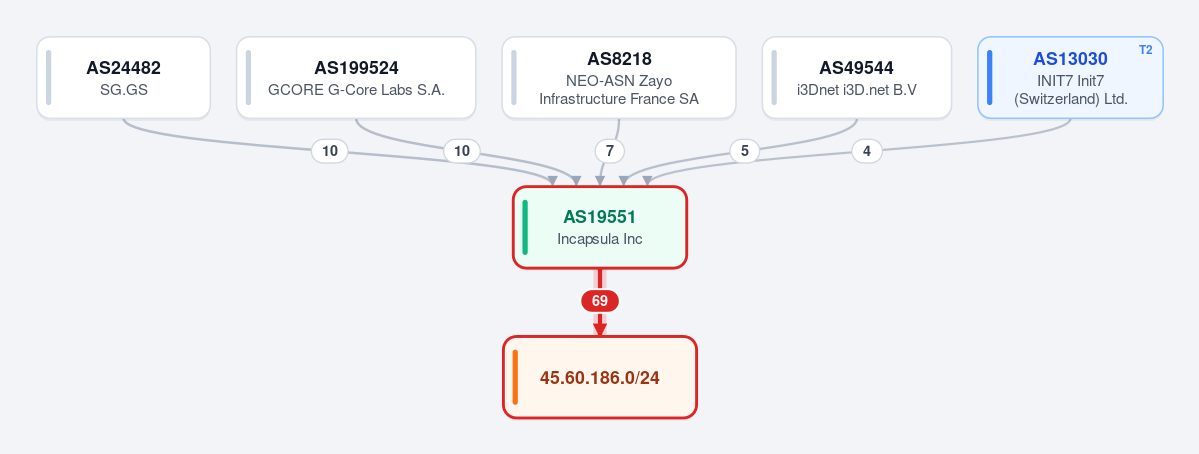This screenshot has width=1199, height=454.
Task: Click the red arrowhead above prefix node
Action: tap(600, 329)
